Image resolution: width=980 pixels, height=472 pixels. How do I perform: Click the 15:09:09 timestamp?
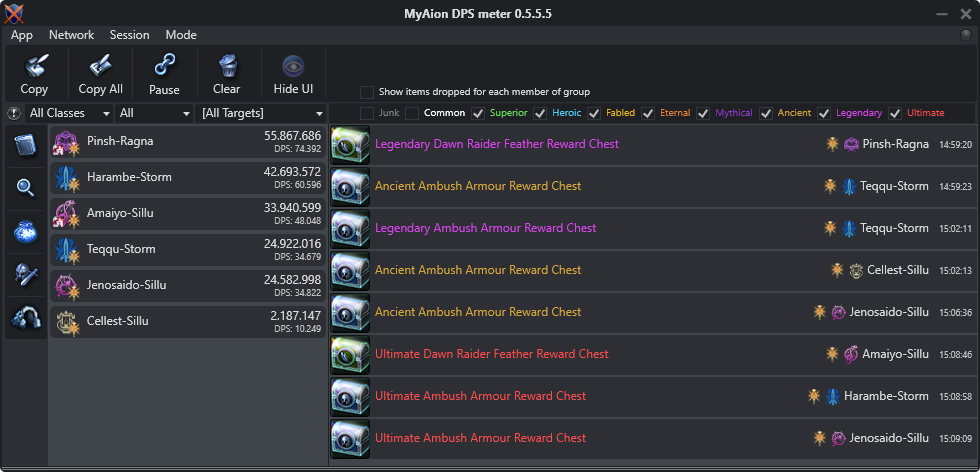(x=956, y=439)
